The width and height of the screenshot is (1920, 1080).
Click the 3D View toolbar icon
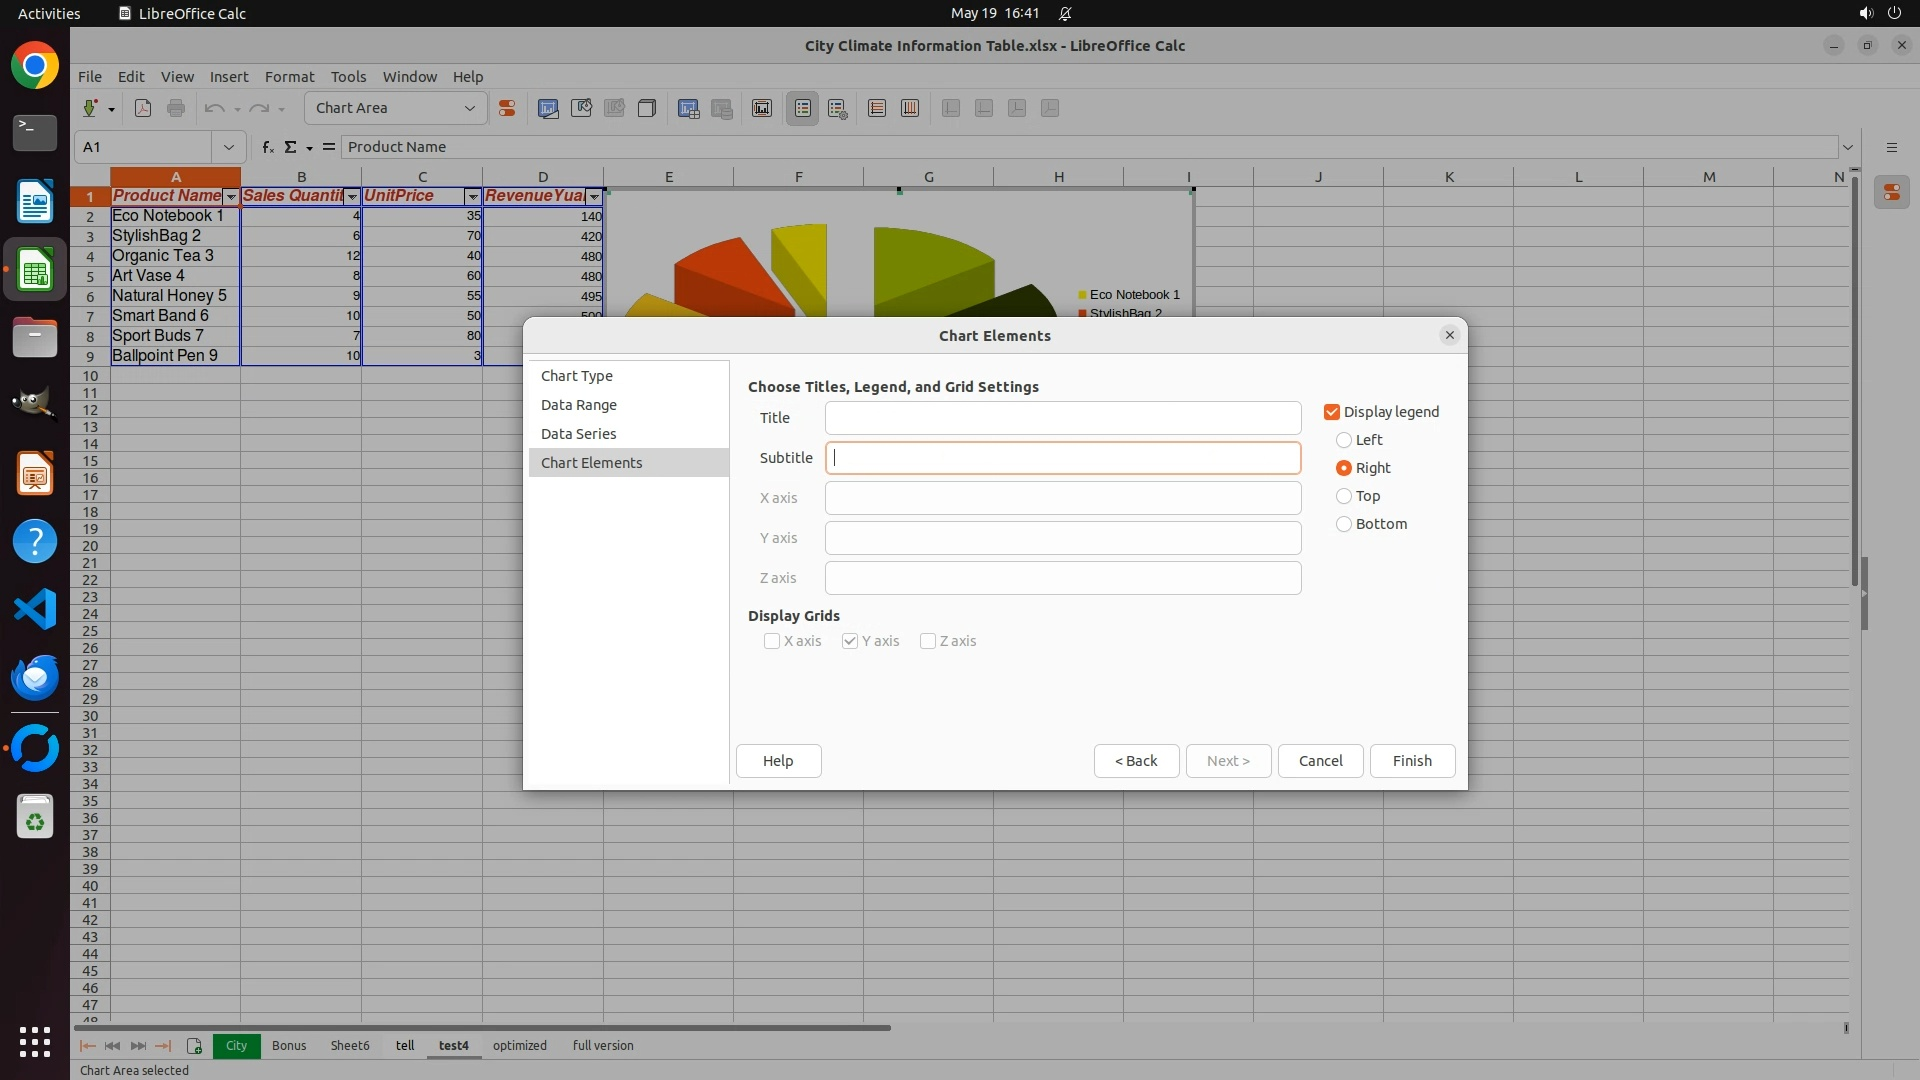[x=647, y=108]
